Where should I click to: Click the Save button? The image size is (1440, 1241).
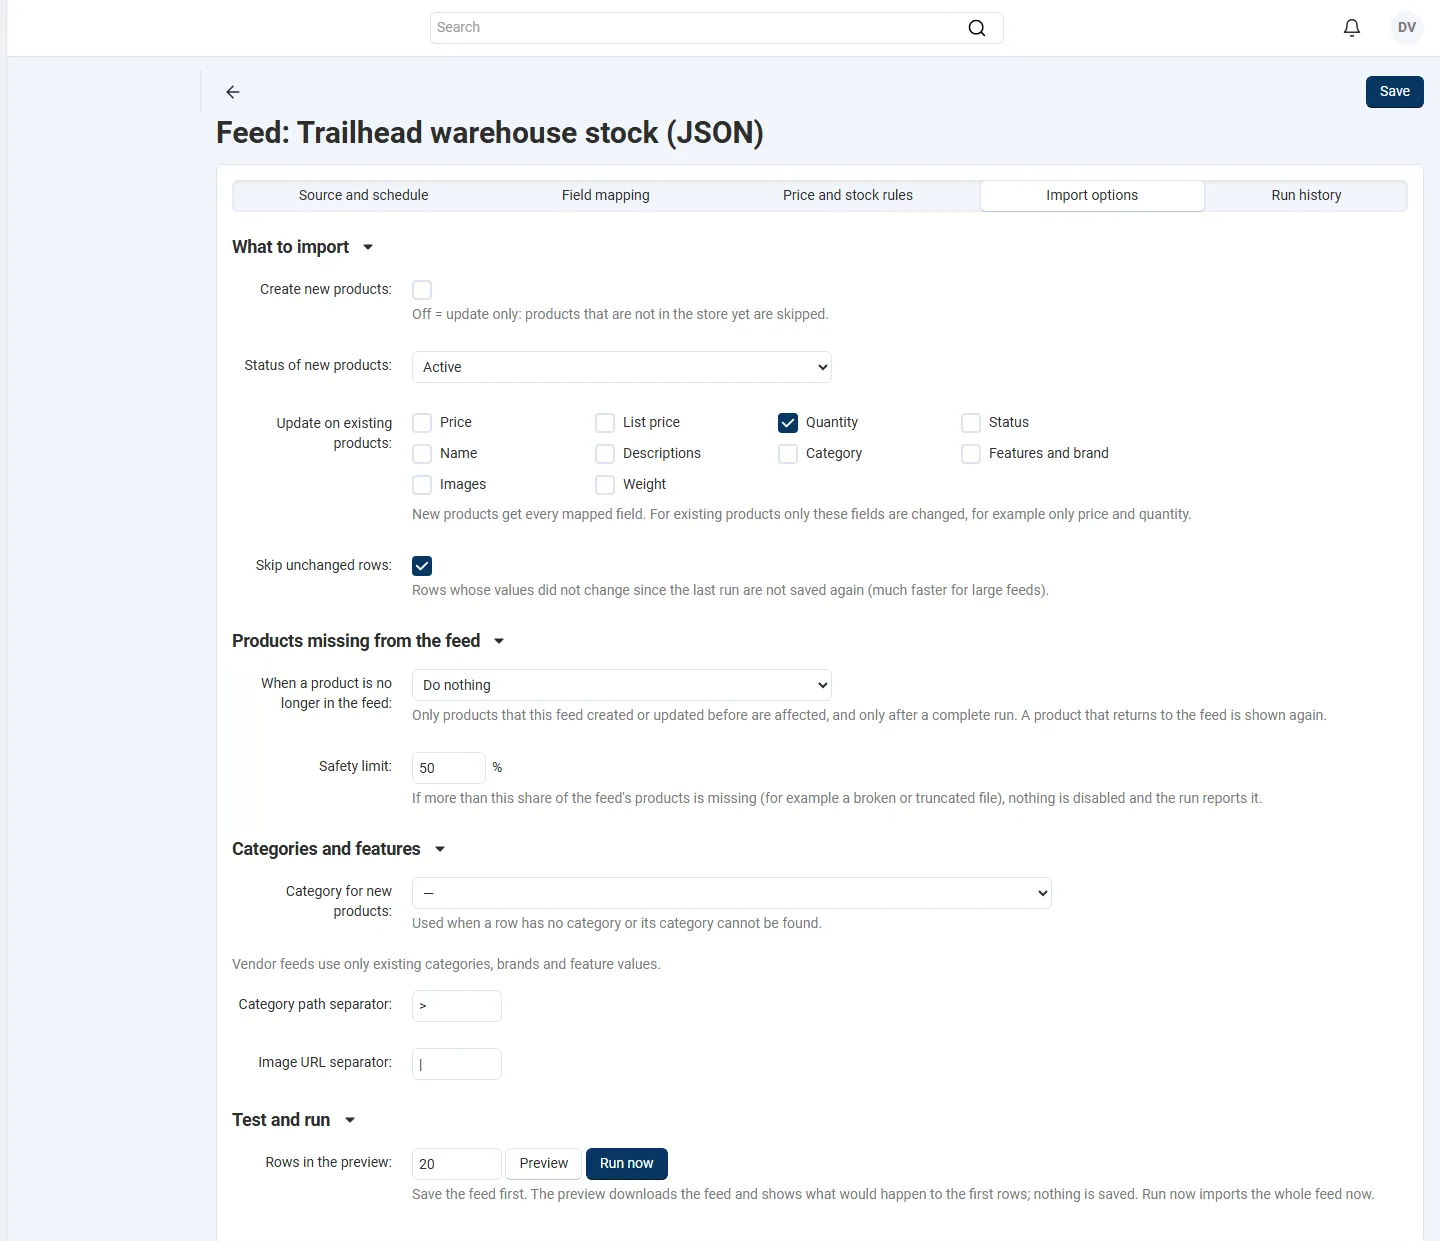click(x=1395, y=92)
